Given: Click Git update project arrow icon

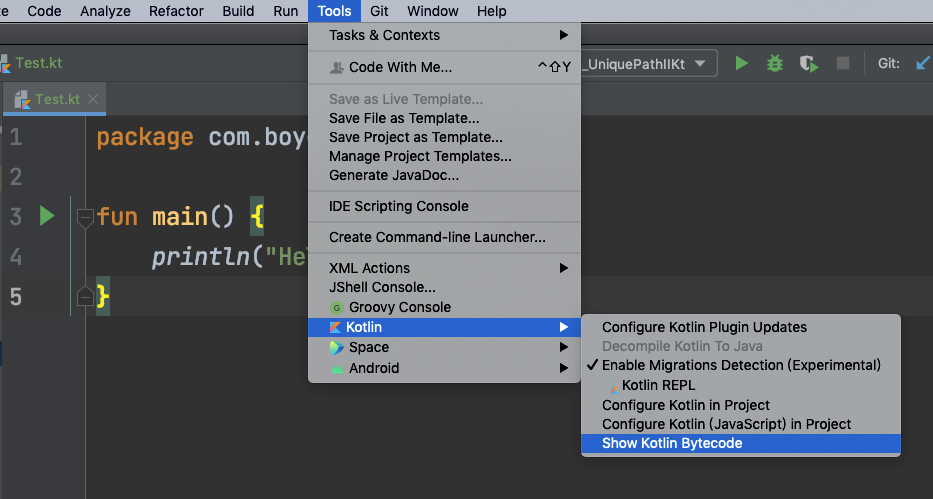Looking at the screenshot, I should (x=922, y=64).
